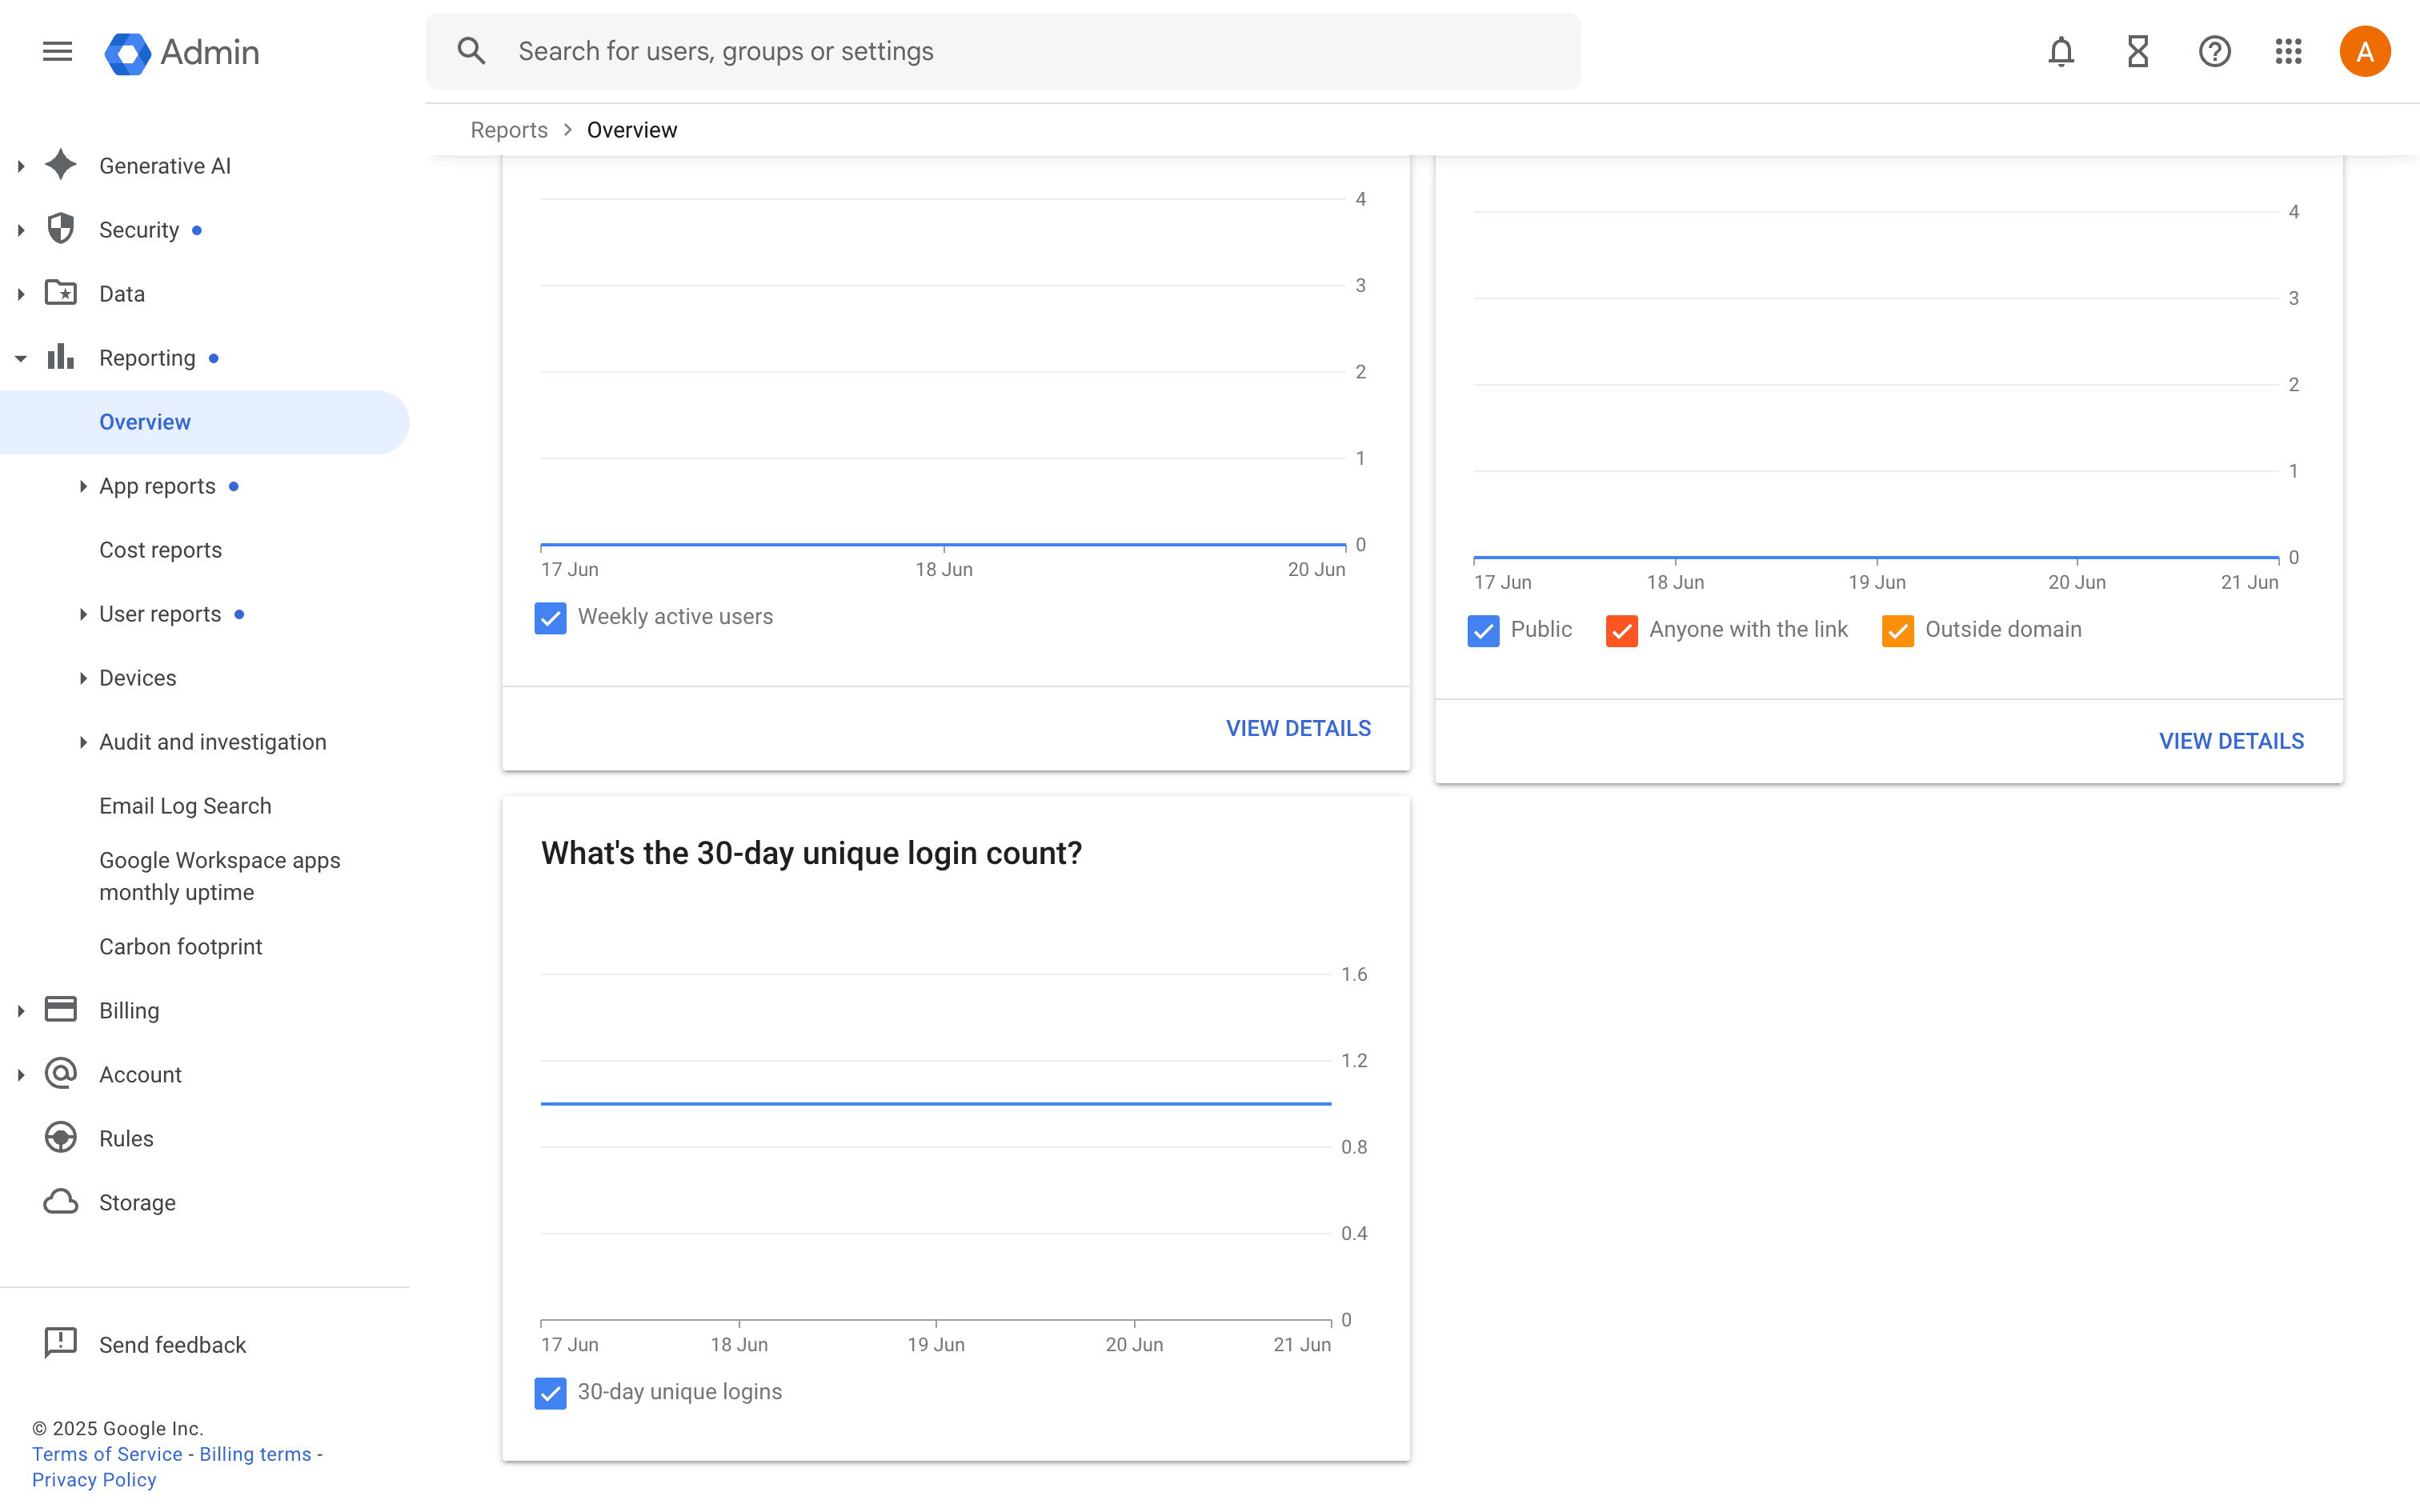Open the account avatar menu
This screenshot has height=1512, width=2420.
pos(2364,51)
